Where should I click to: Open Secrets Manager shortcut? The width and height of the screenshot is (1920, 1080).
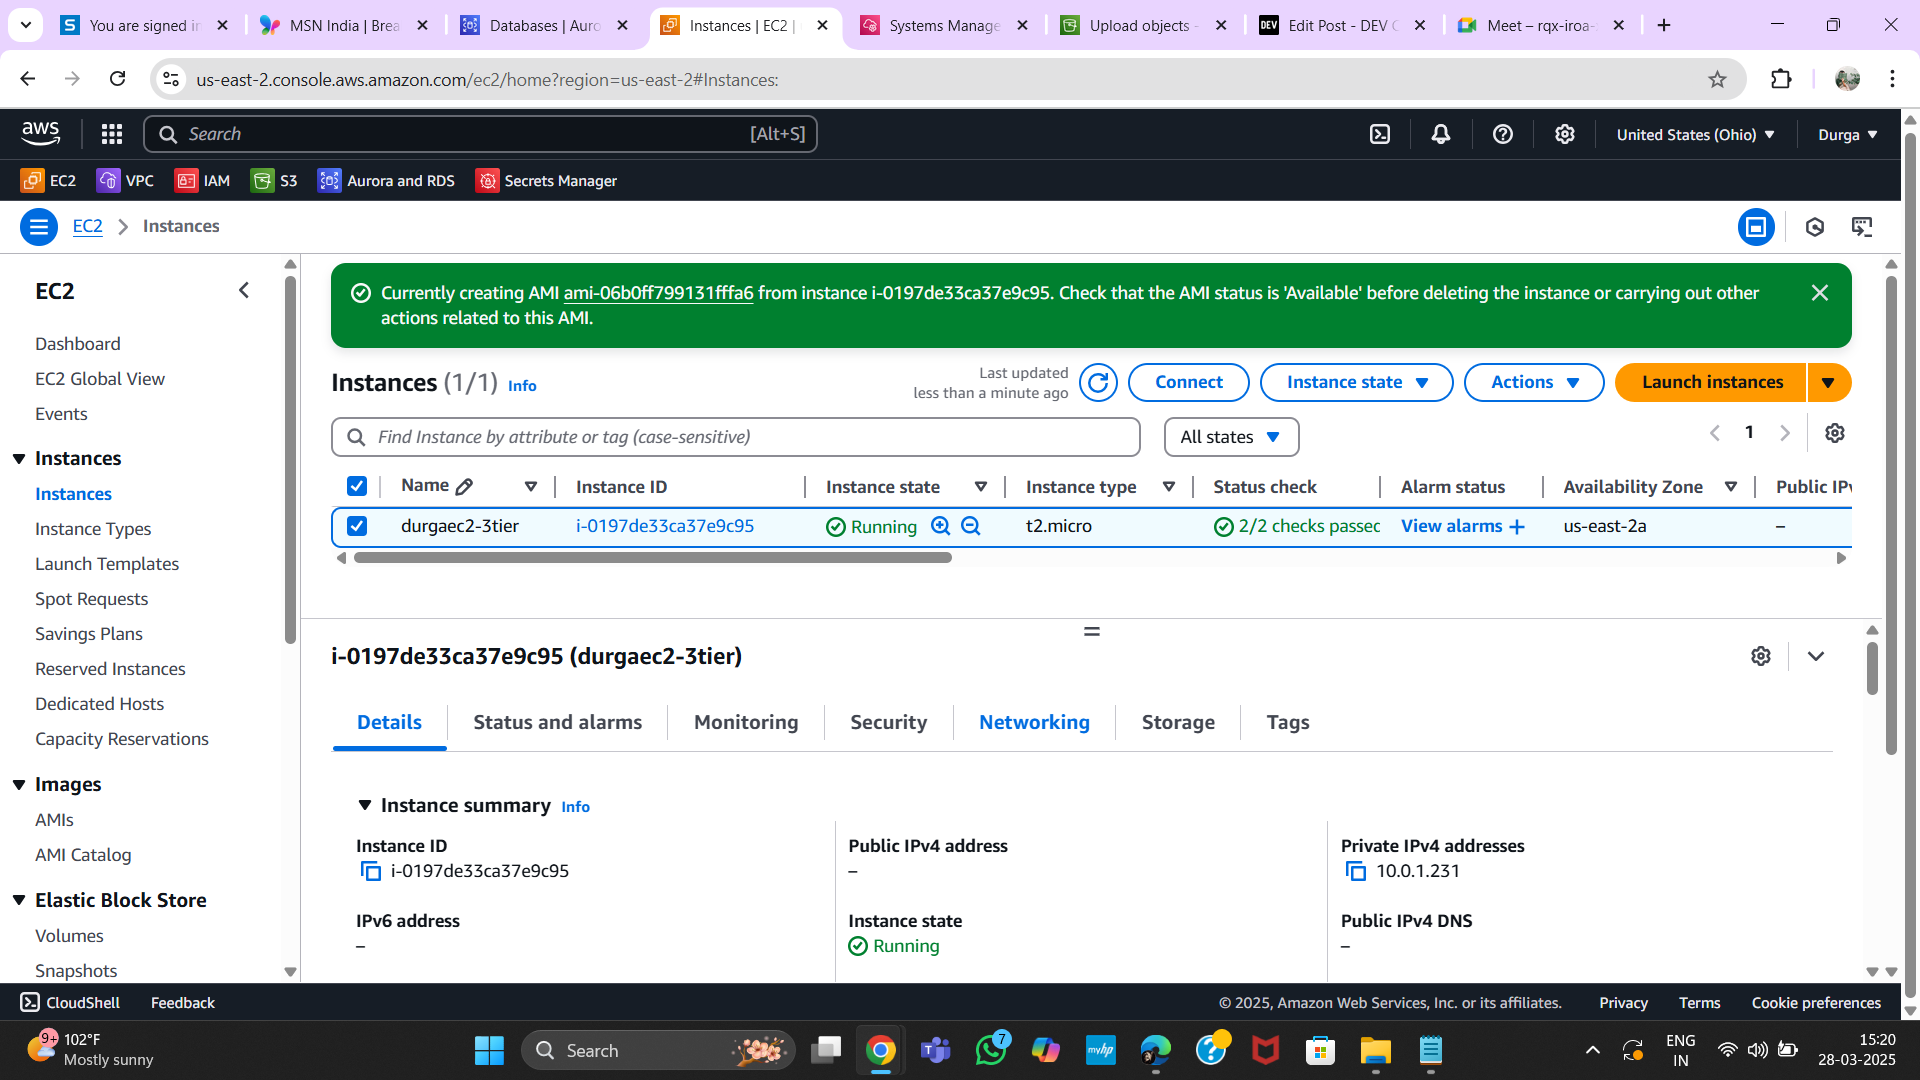[x=546, y=181]
